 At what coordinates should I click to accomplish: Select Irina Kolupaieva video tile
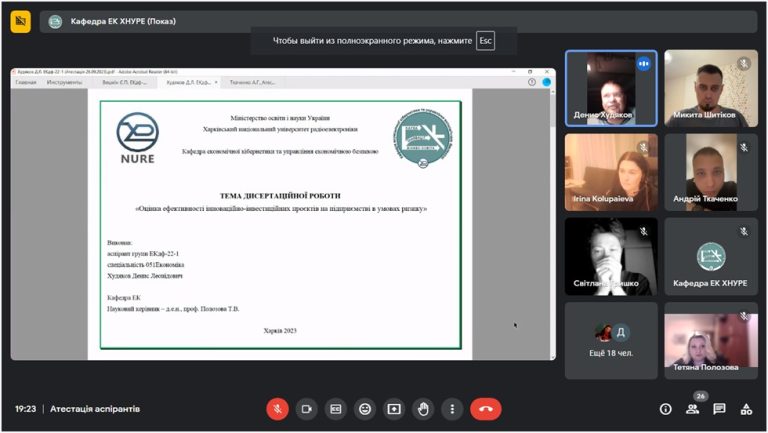(x=611, y=172)
